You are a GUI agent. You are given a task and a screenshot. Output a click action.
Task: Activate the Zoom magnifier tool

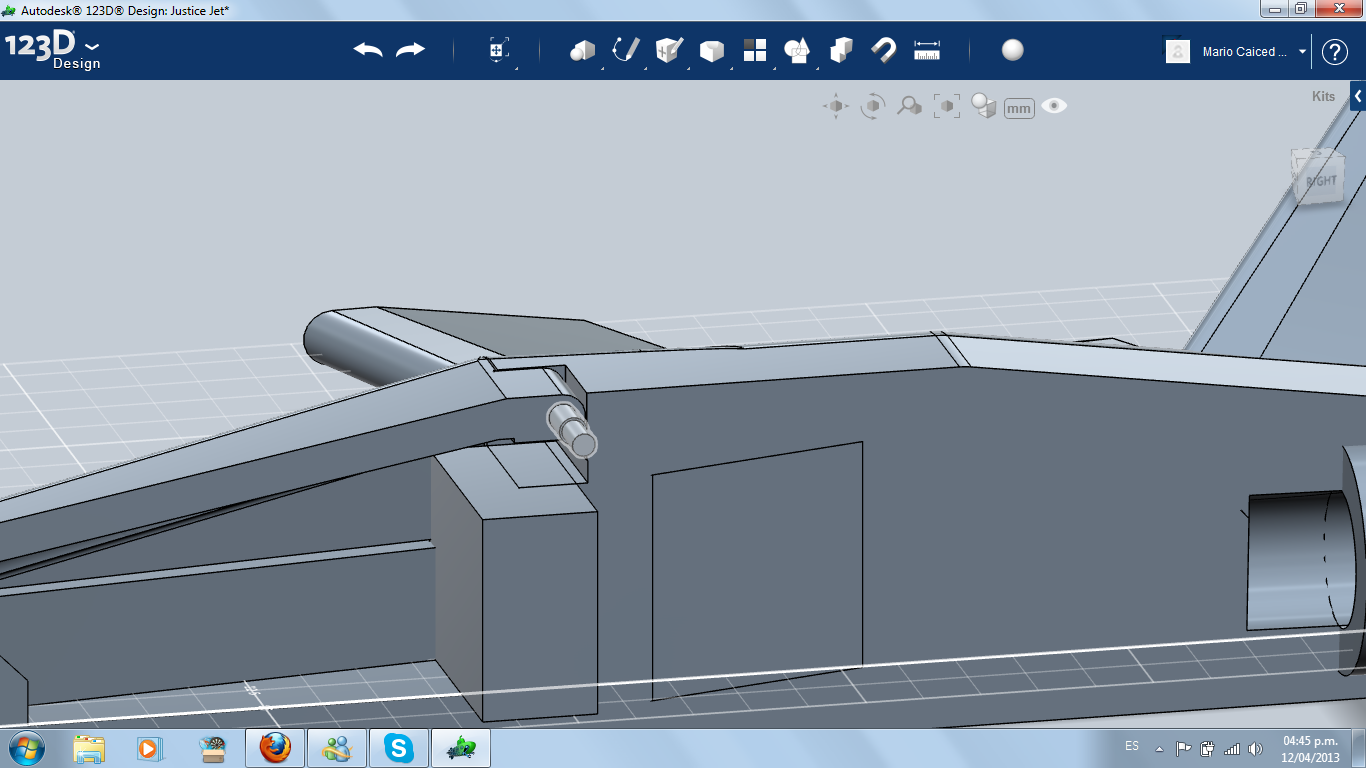[x=909, y=106]
